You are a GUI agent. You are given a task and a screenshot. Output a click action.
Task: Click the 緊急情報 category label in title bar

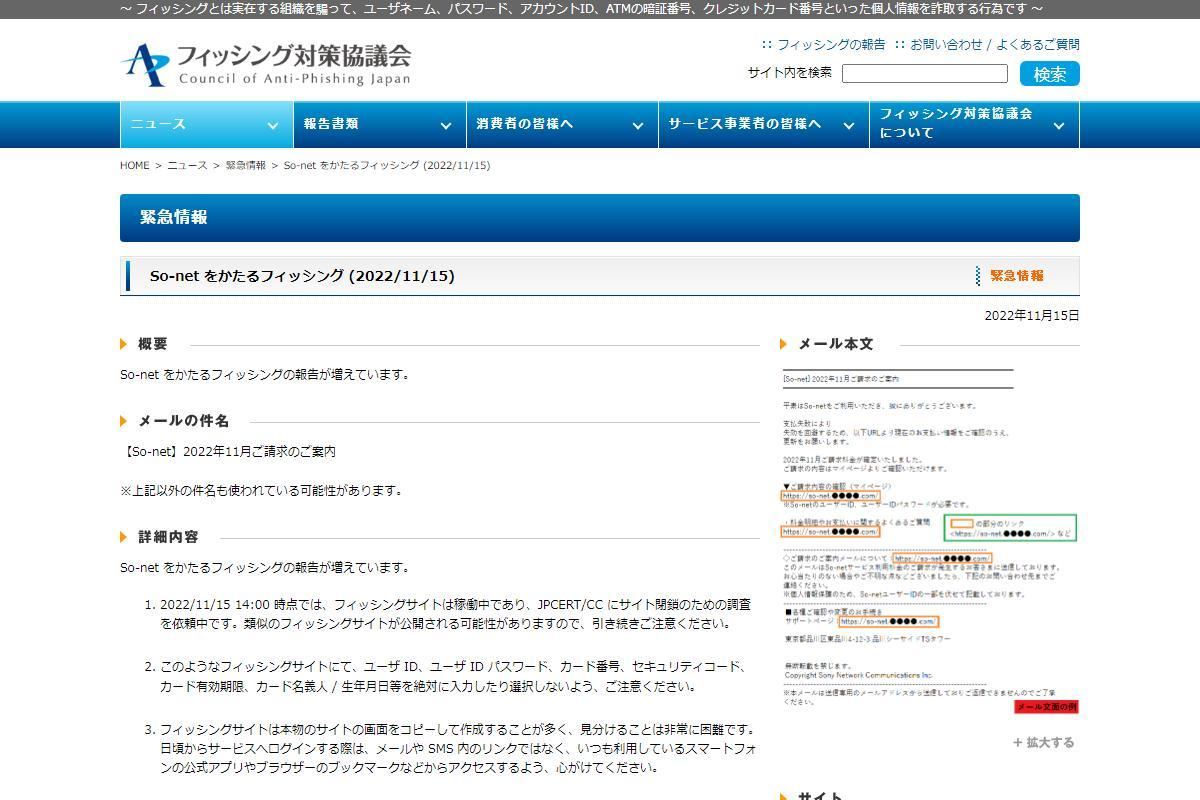pyautogui.click(x=1017, y=276)
